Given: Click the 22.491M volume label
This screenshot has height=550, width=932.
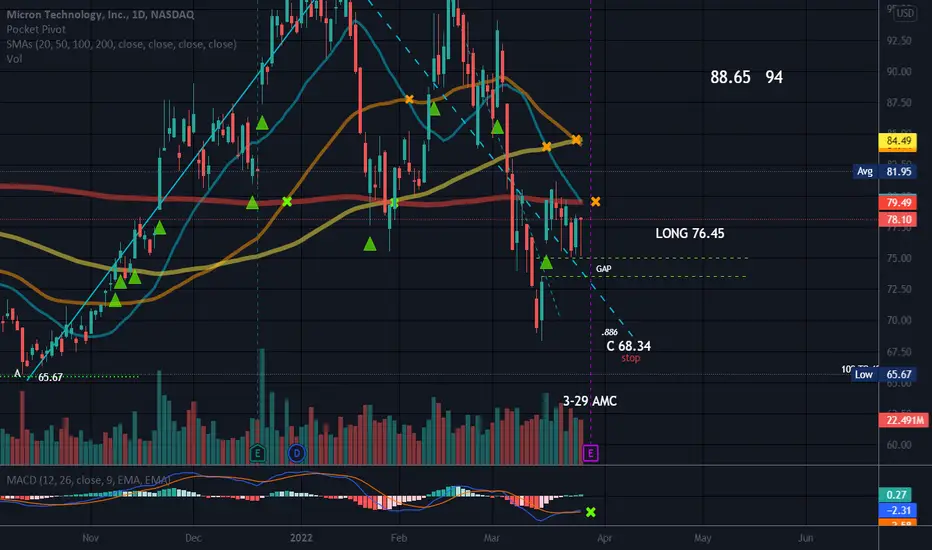Looking at the screenshot, I should pyautogui.click(x=903, y=420).
